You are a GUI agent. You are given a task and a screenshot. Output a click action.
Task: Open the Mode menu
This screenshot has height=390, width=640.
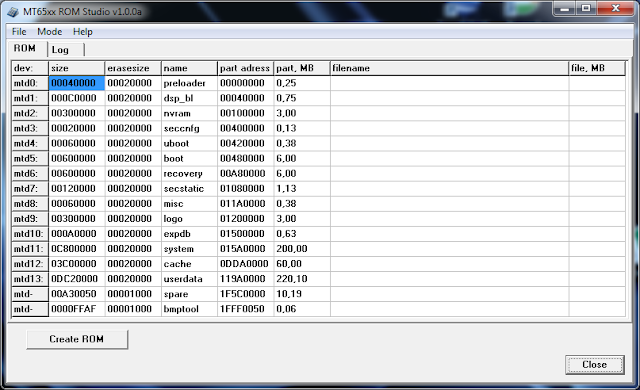(x=49, y=32)
